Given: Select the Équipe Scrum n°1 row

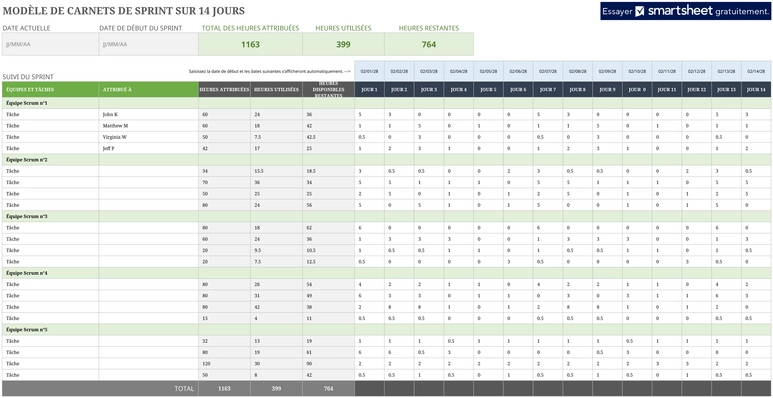Looking at the screenshot, I should click(386, 103).
